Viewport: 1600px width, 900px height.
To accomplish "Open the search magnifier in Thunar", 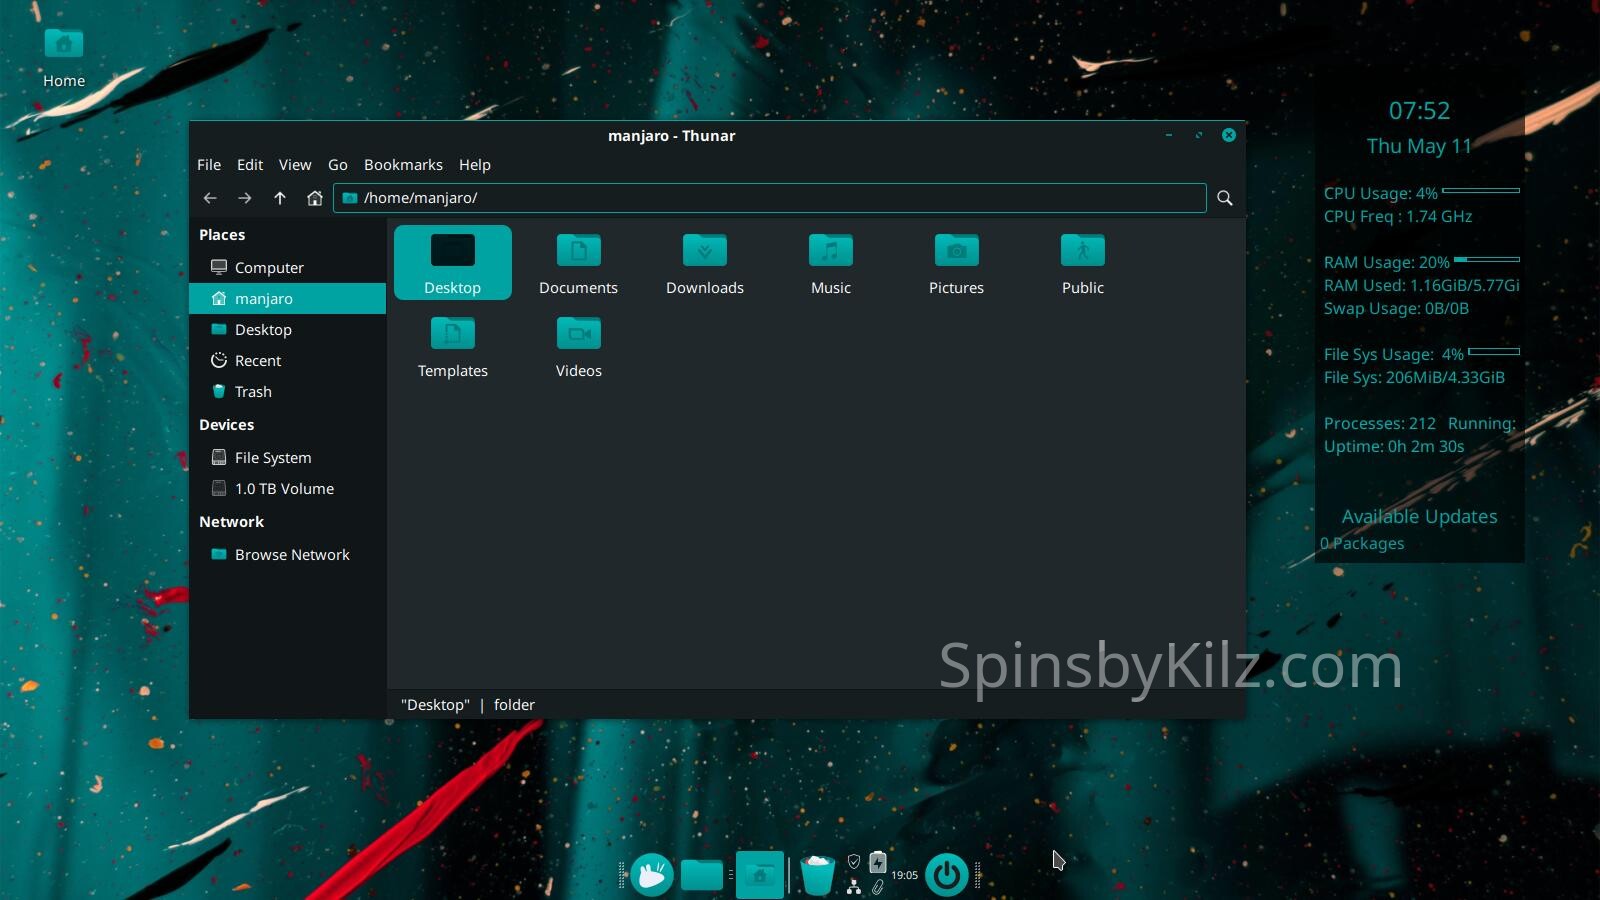I will [x=1224, y=198].
